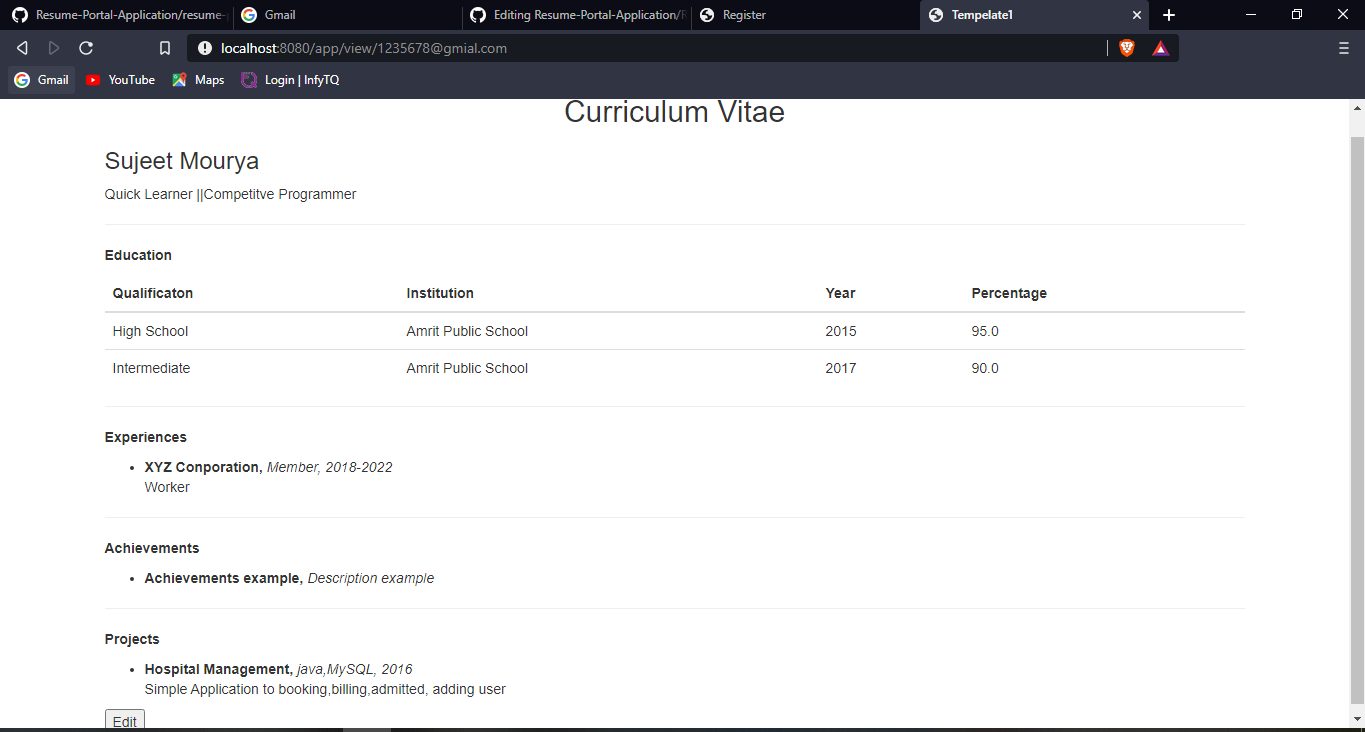Bookmark this page with the bookmark icon

point(165,48)
